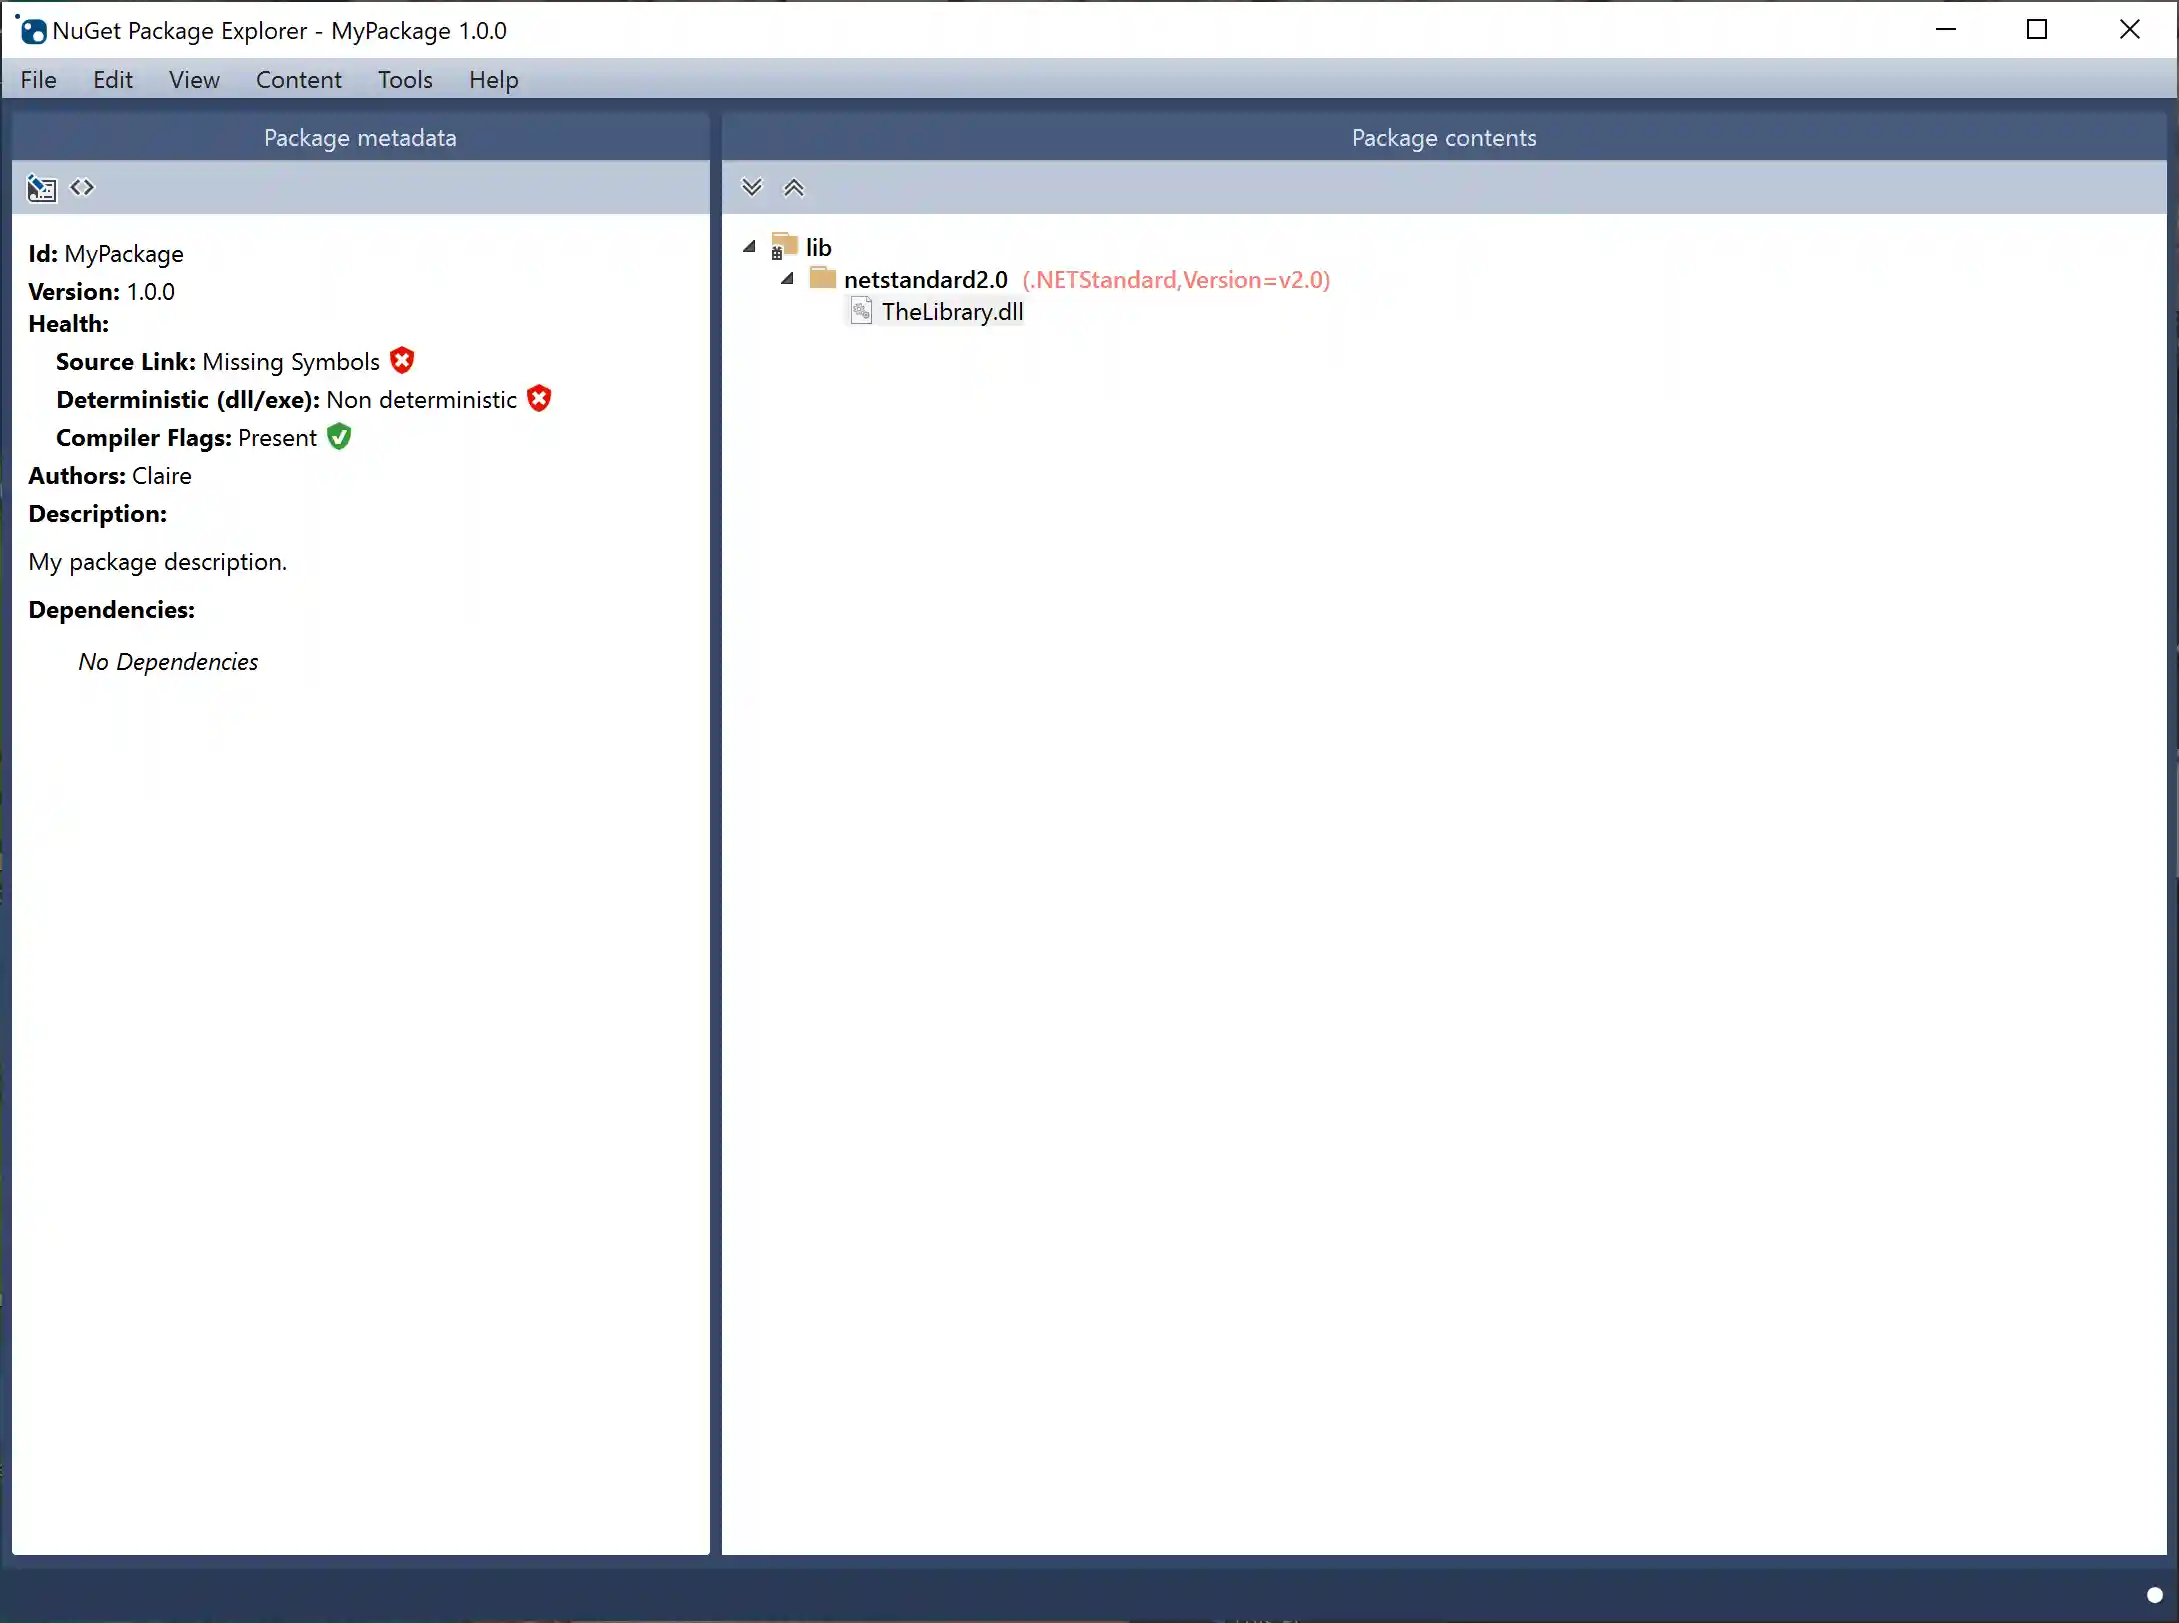Select the netstandard2.0 folder label
Screen dimensions: 2179x1623
click(925, 279)
